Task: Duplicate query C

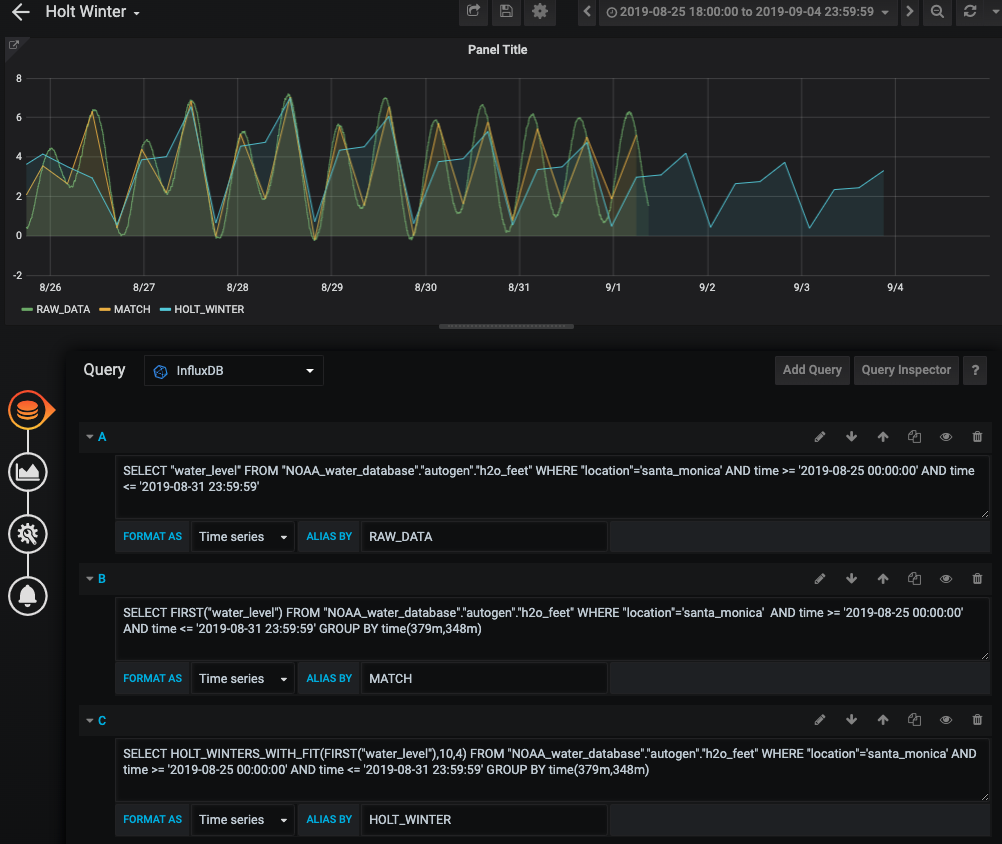Action: [914, 720]
